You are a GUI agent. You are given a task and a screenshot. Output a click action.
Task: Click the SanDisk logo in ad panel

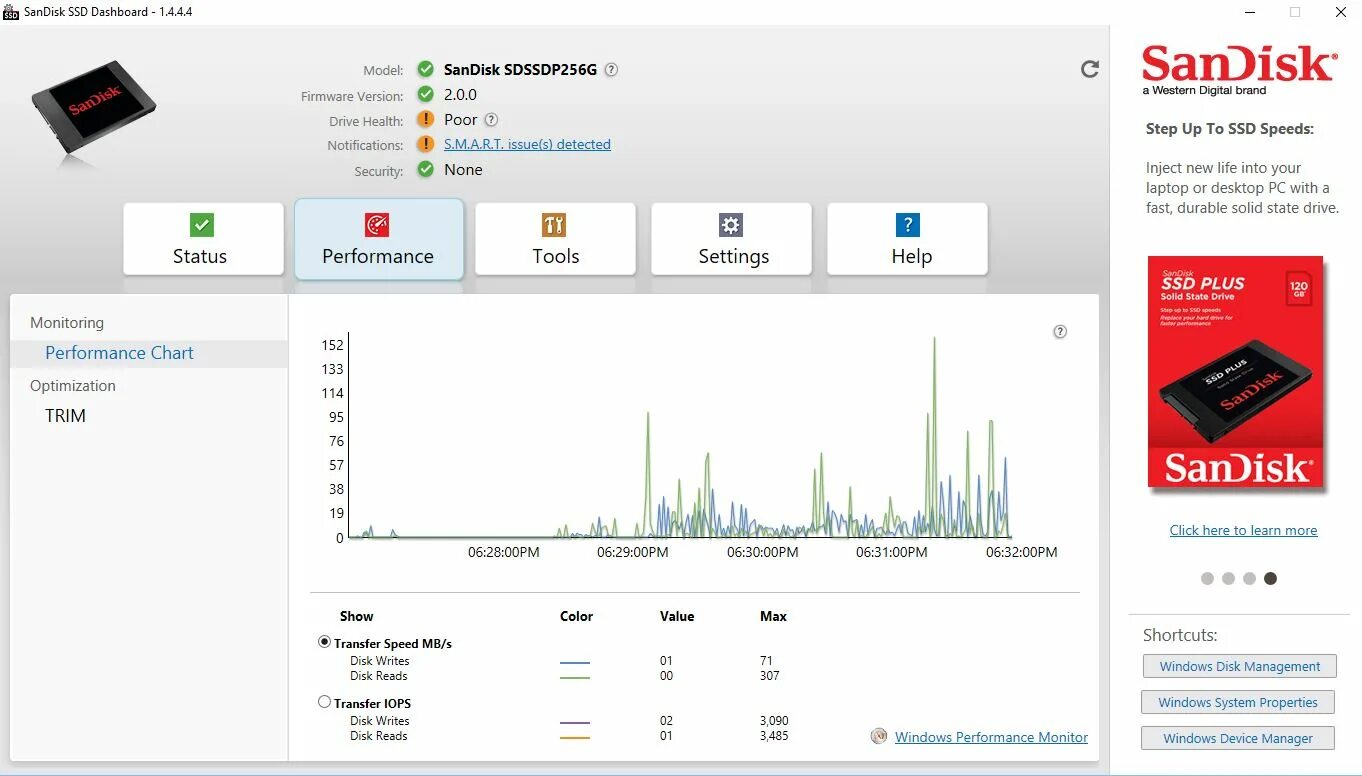click(1240, 69)
